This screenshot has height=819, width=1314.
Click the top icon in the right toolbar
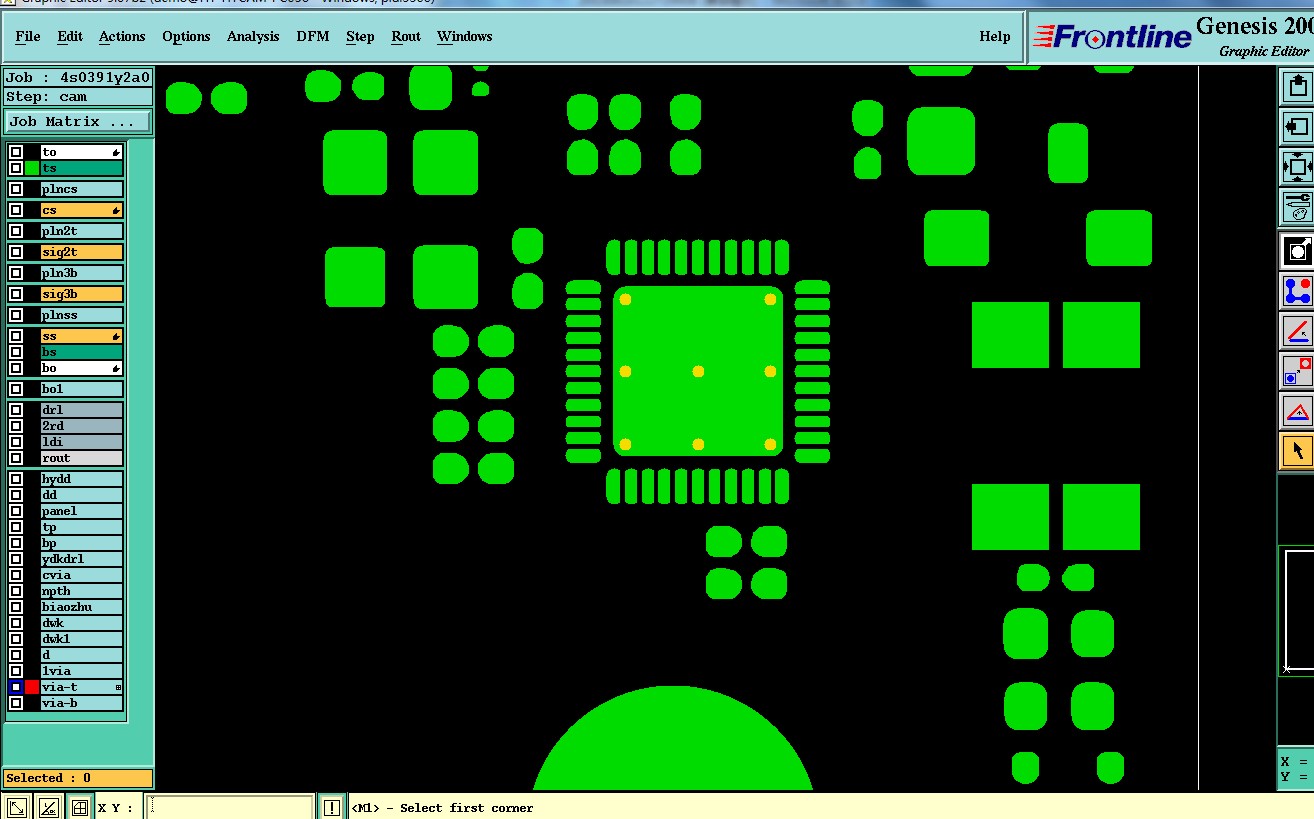[1297, 86]
